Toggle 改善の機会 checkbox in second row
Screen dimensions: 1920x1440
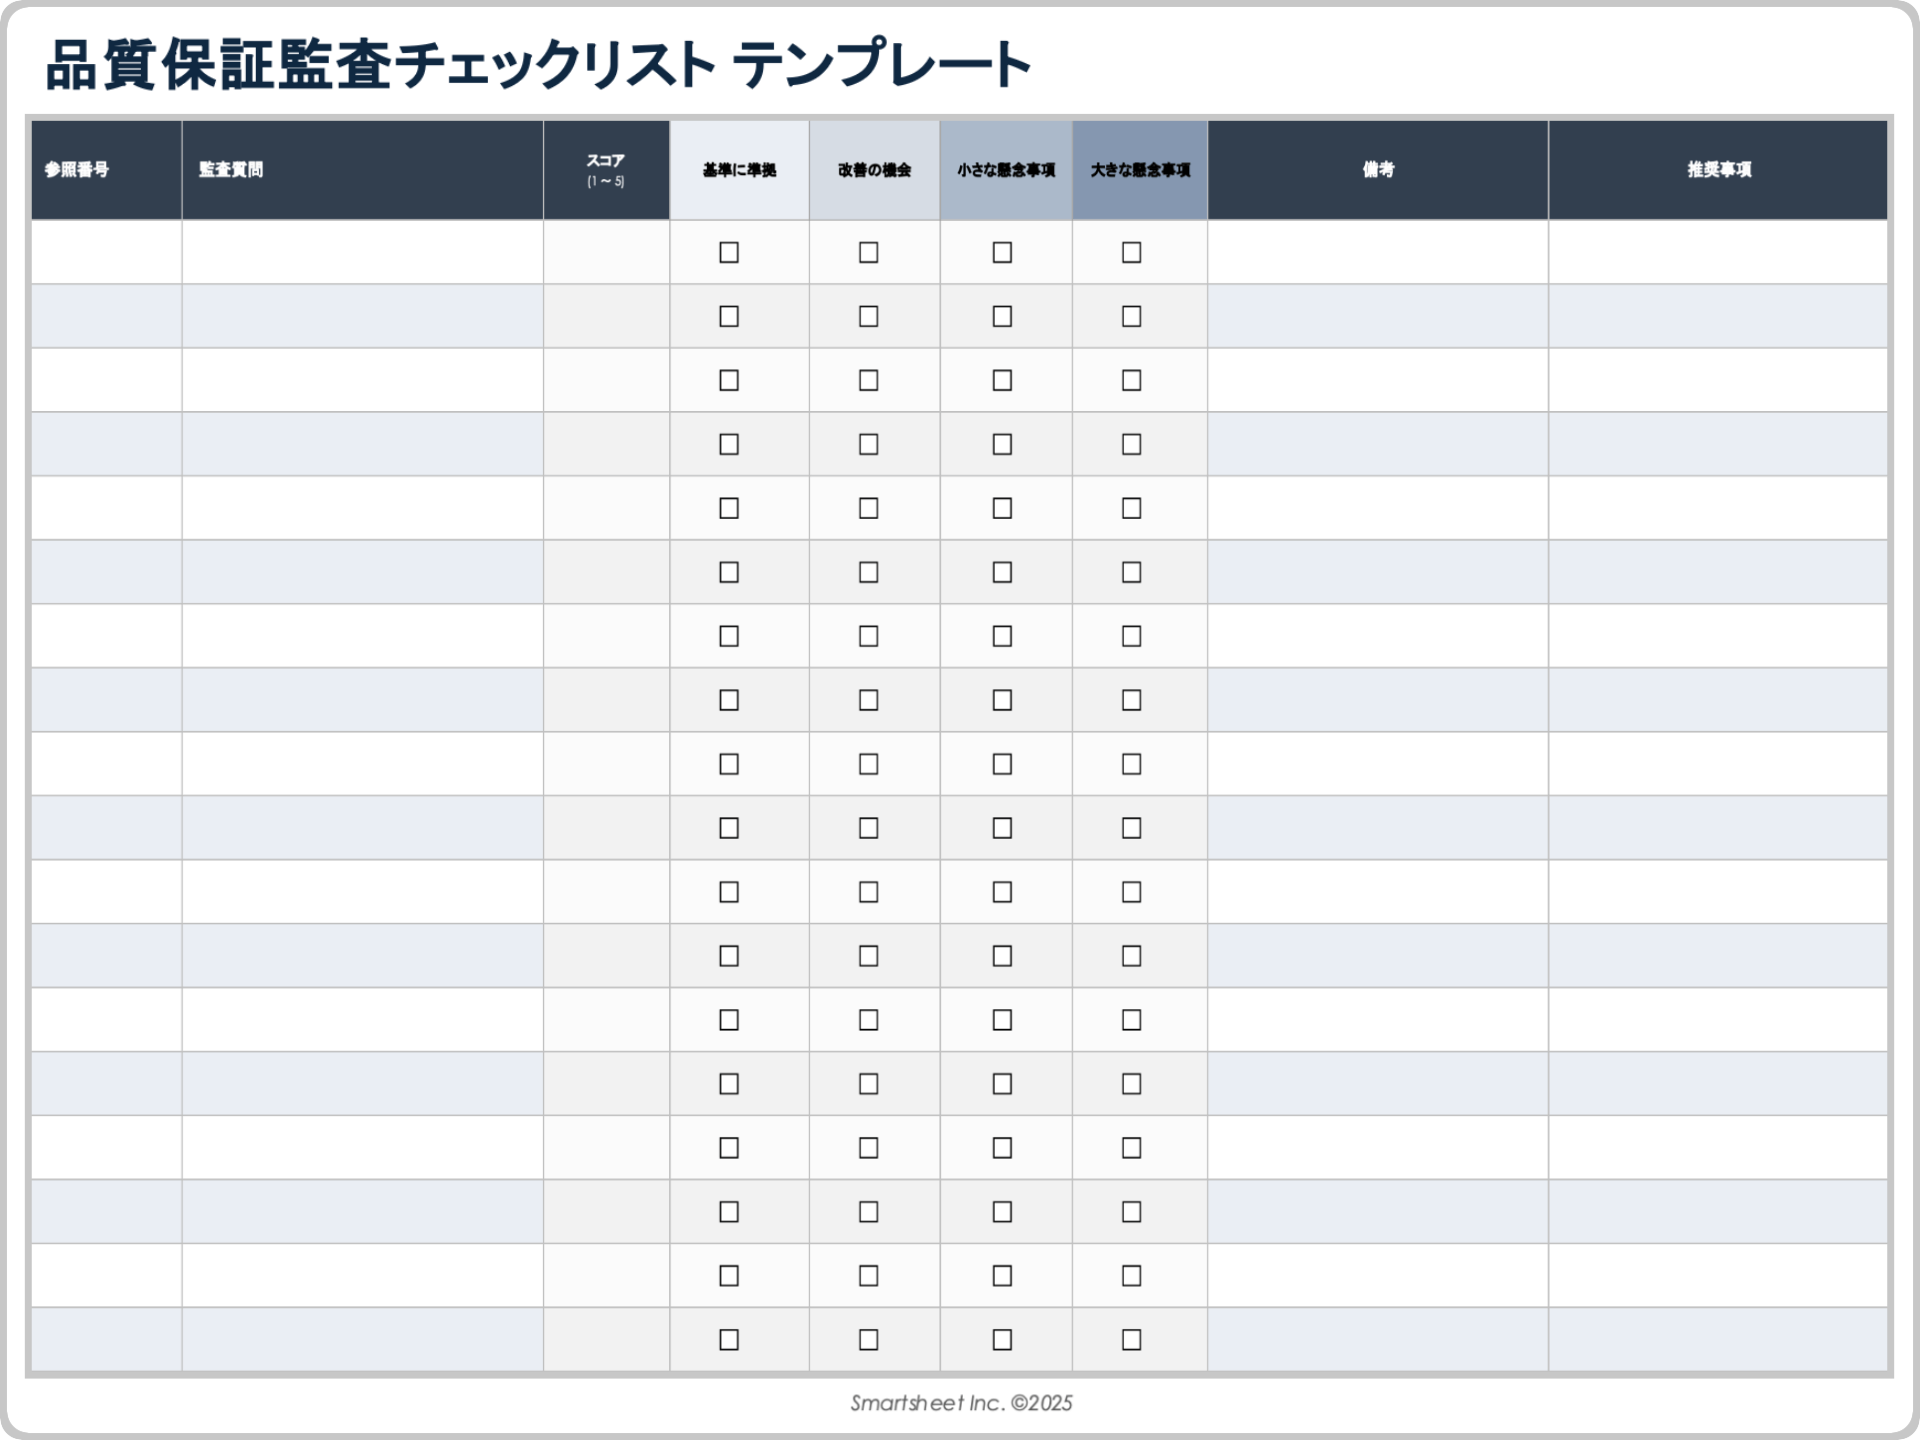click(868, 317)
